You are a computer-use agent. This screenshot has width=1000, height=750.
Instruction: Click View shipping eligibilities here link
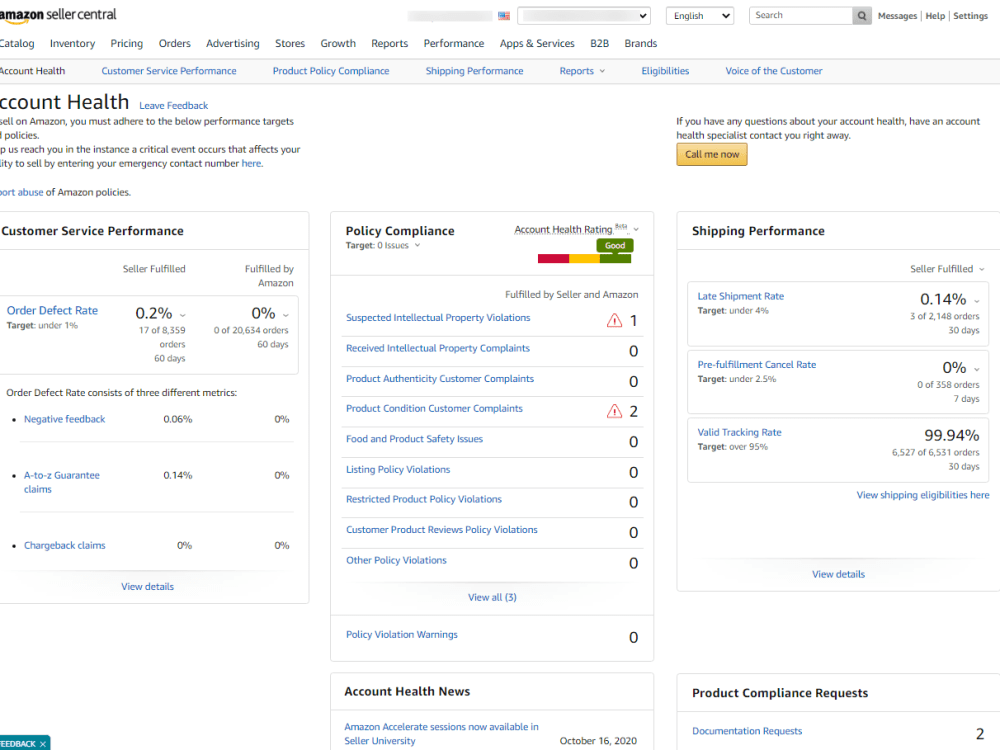tap(923, 495)
